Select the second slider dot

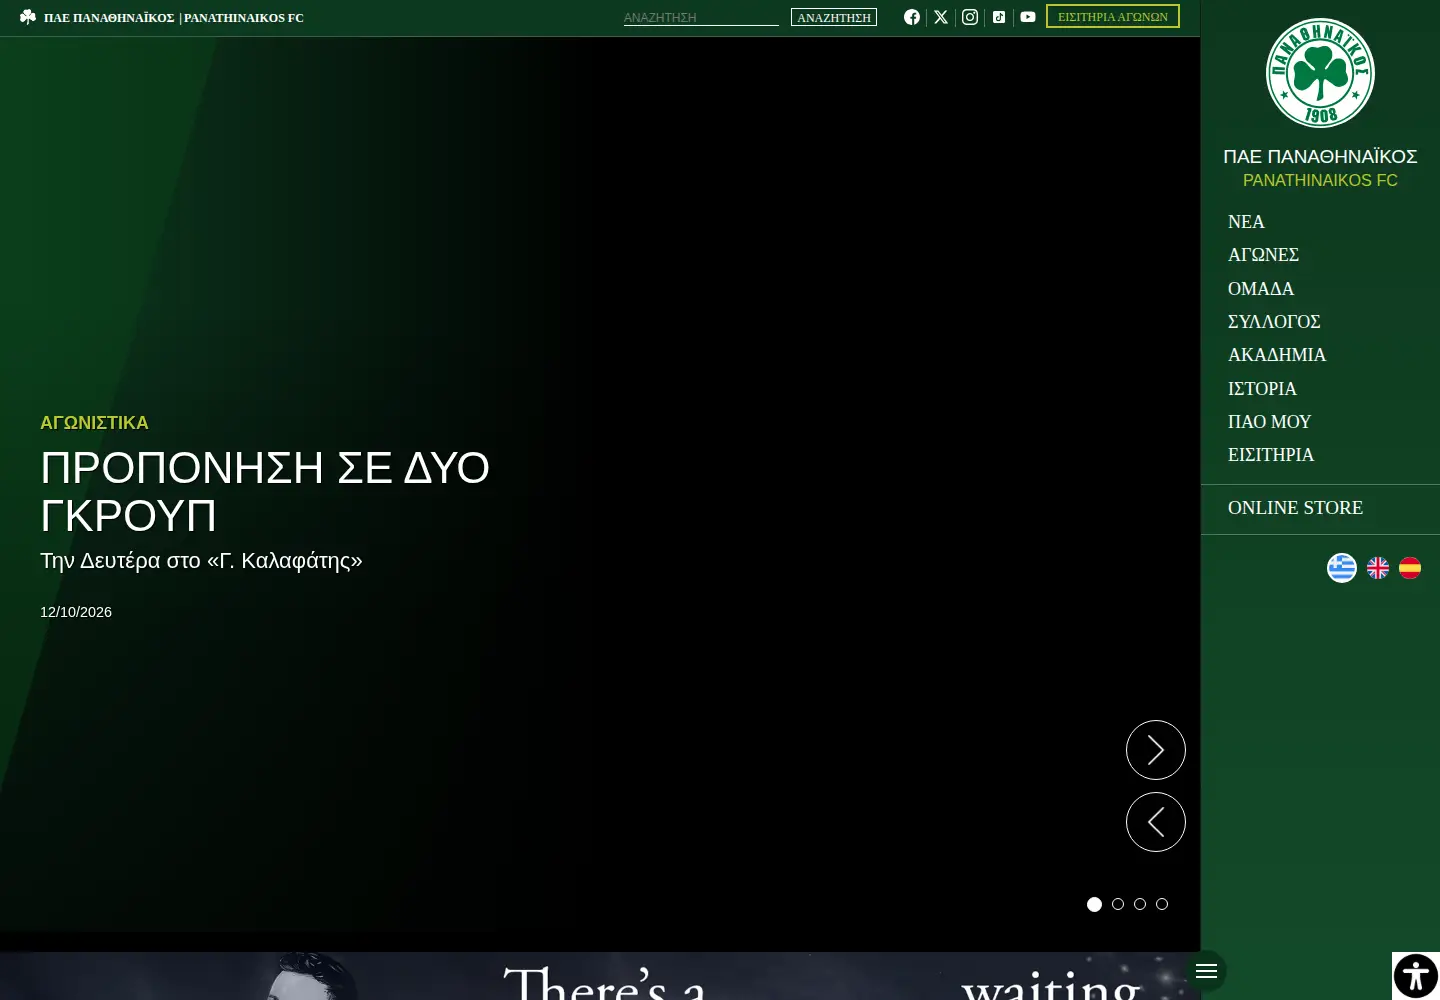1118,904
